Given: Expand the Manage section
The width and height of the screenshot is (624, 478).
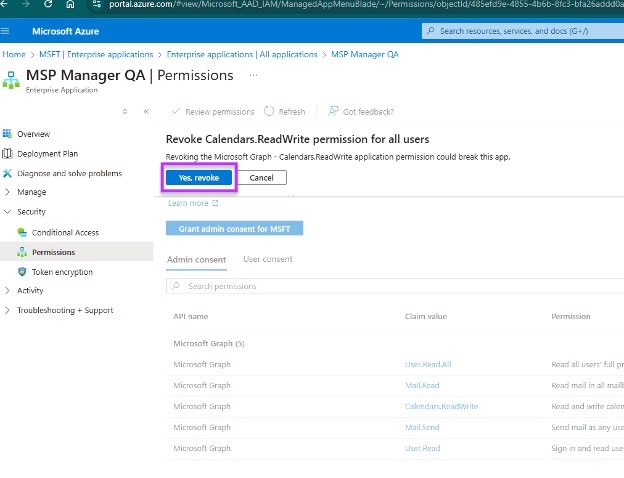Looking at the screenshot, I should pyautogui.click(x=32, y=192).
